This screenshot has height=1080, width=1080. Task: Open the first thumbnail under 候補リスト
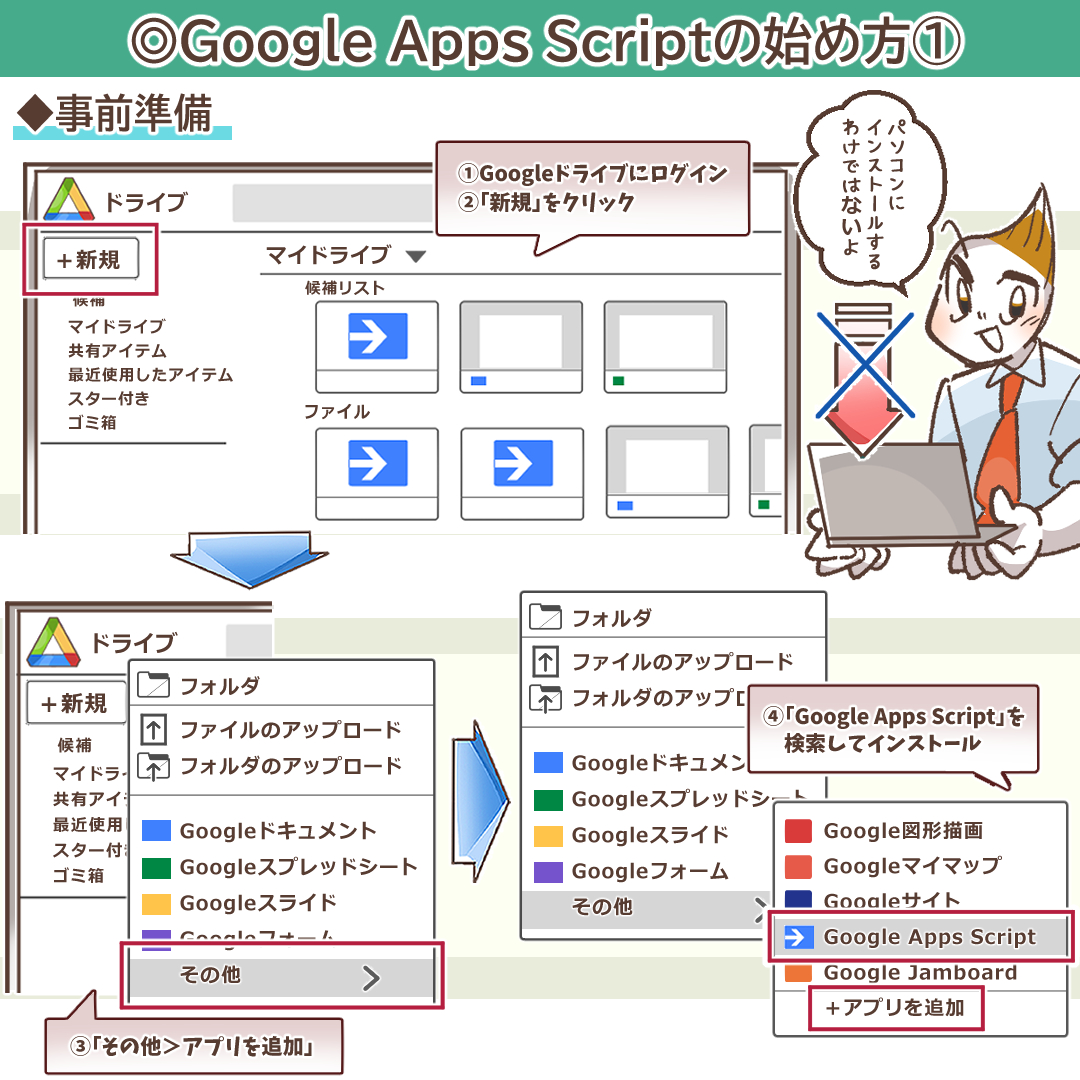tap(377, 347)
